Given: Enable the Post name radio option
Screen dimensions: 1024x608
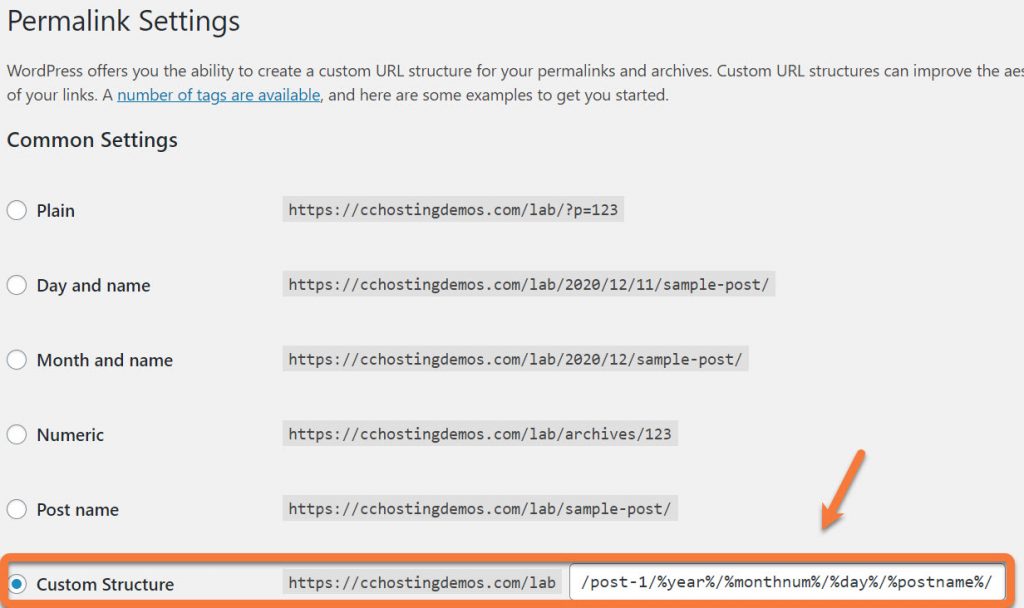Looking at the screenshot, I should (17, 509).
